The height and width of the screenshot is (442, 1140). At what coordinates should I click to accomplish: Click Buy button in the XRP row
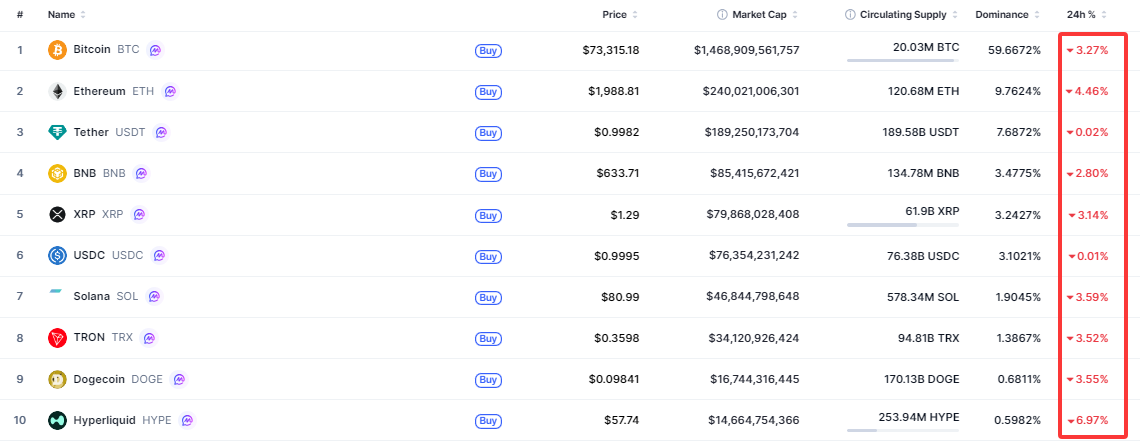488,216
